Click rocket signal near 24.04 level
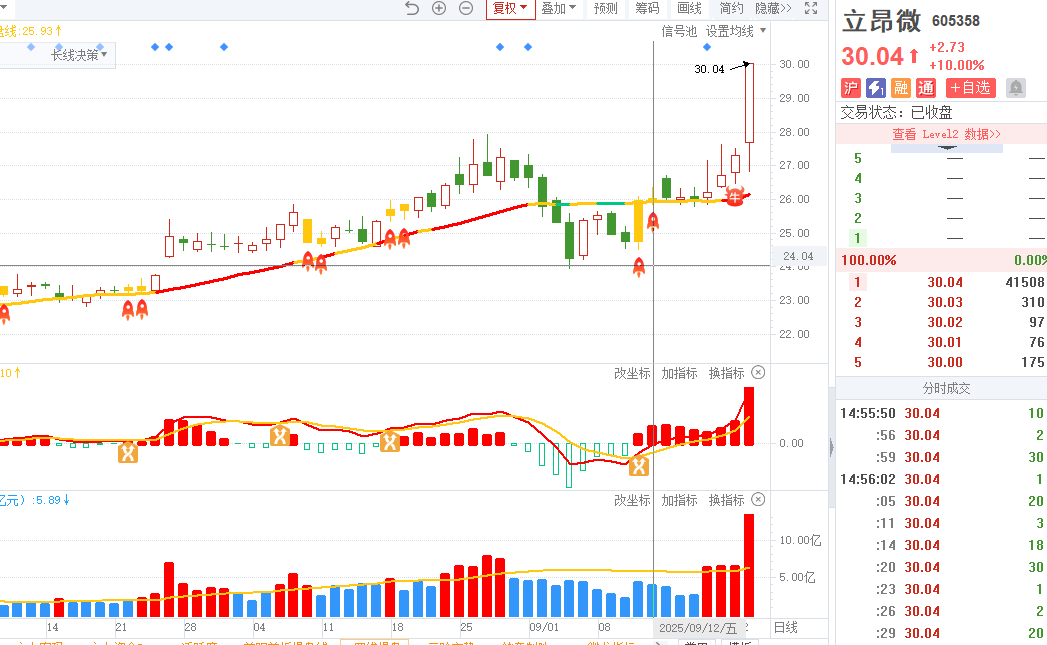 point(639,268)
